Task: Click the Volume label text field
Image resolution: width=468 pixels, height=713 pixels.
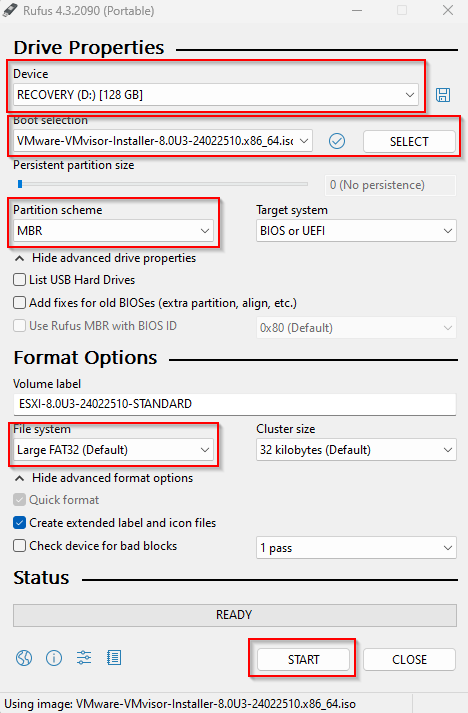Action: 235,404
